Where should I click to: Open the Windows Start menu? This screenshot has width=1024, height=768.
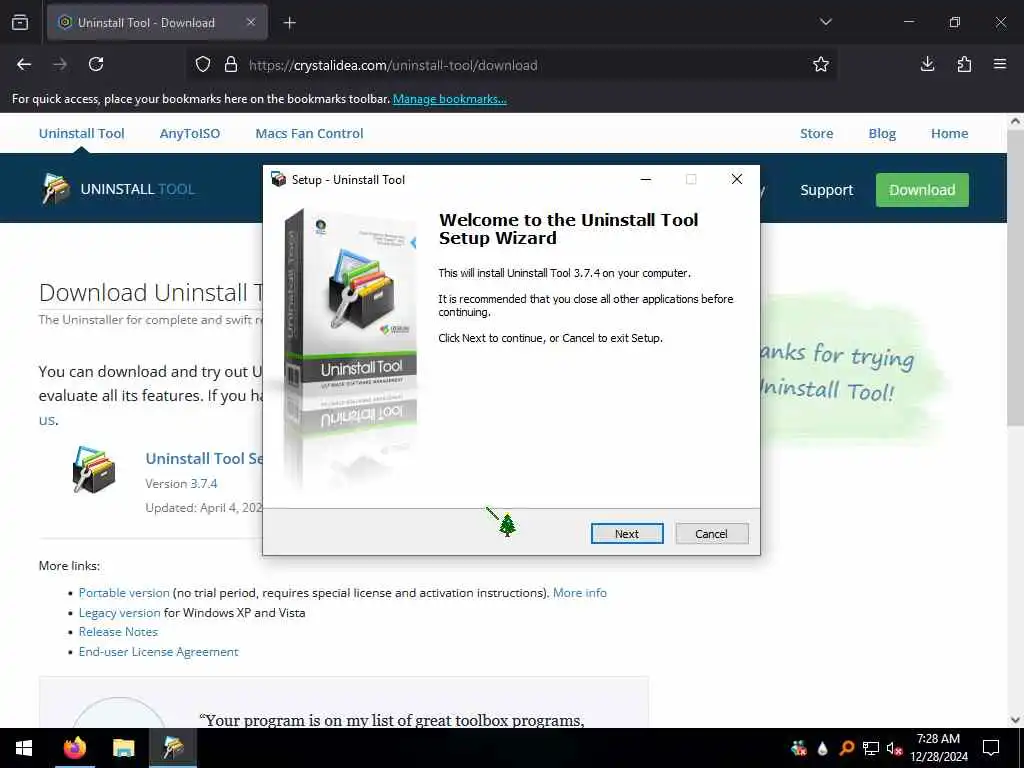24,748
